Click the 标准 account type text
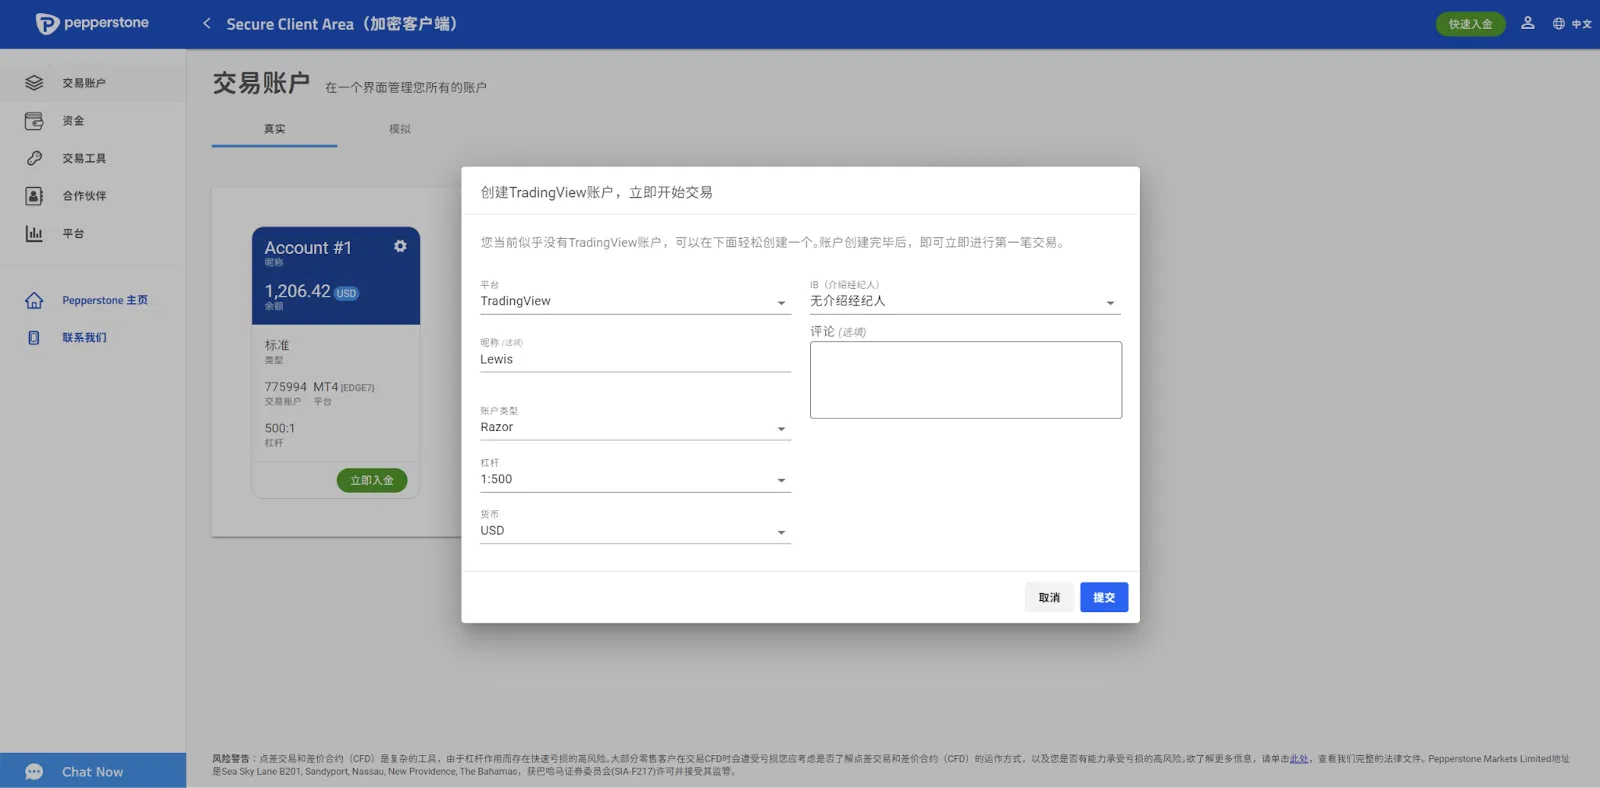1600x788 pixels. click(x=277, y=345)
